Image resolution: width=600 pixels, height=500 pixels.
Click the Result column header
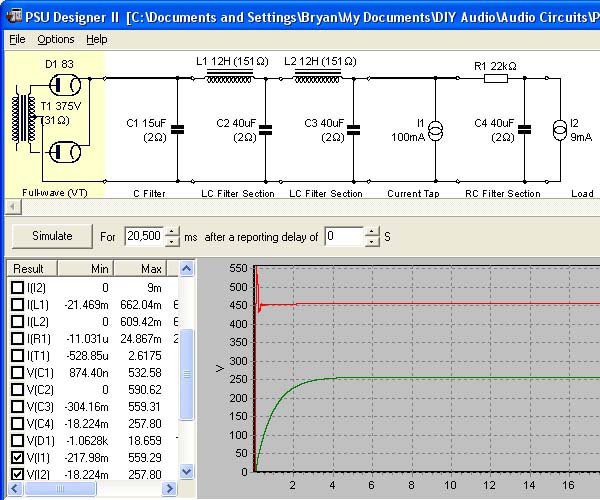(x=32, y=269)
